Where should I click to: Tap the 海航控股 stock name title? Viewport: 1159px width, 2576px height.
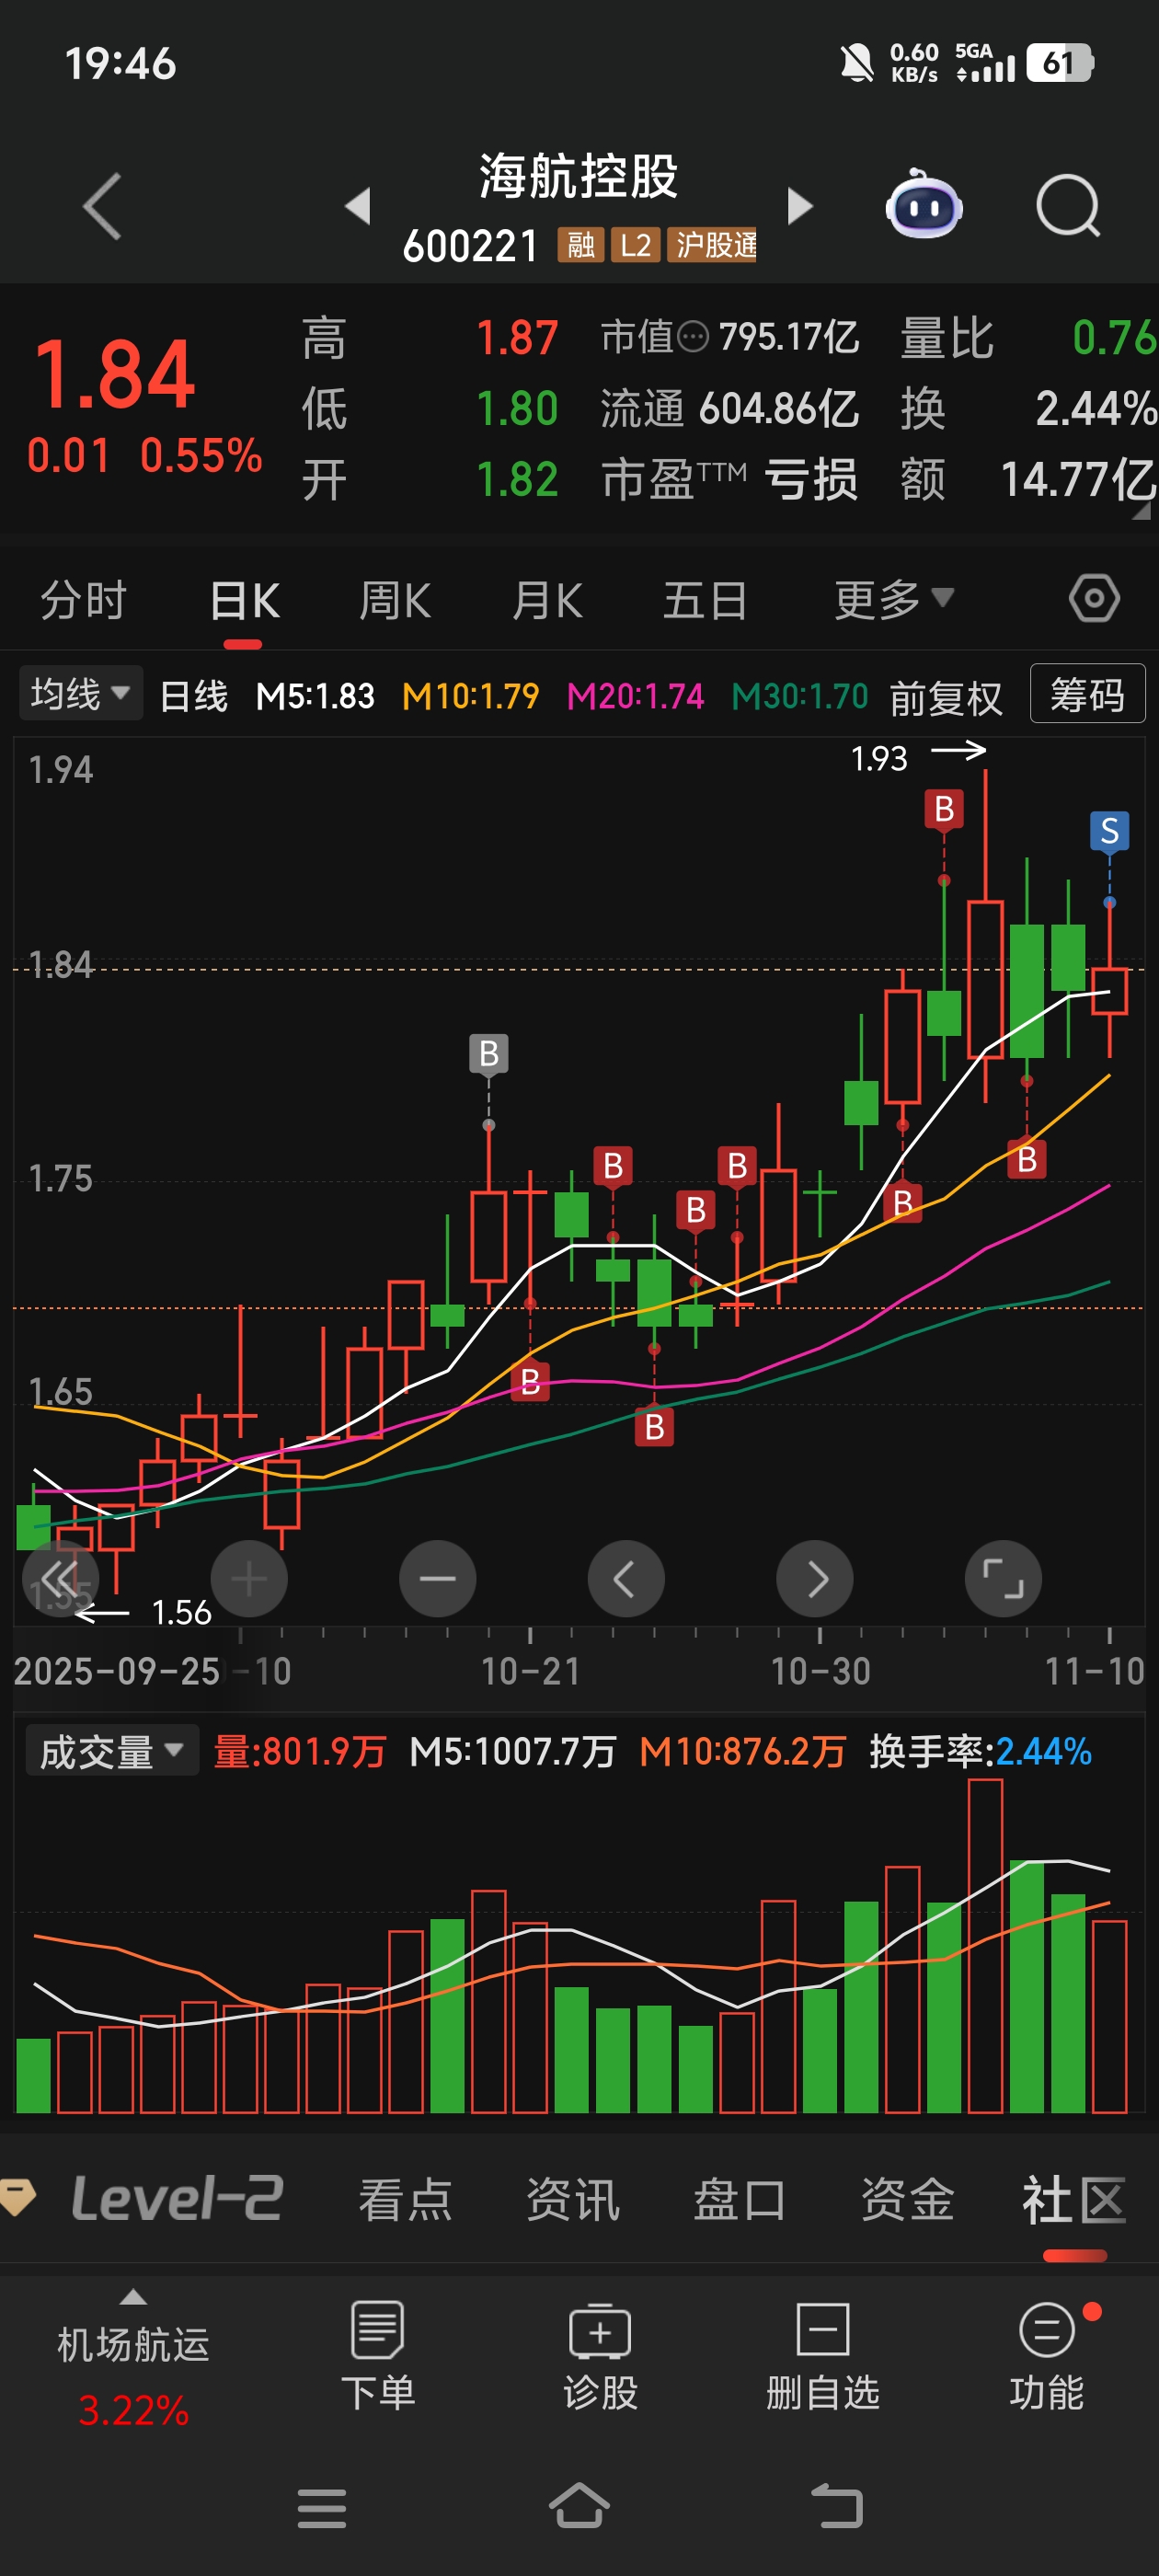coord(578,177)
